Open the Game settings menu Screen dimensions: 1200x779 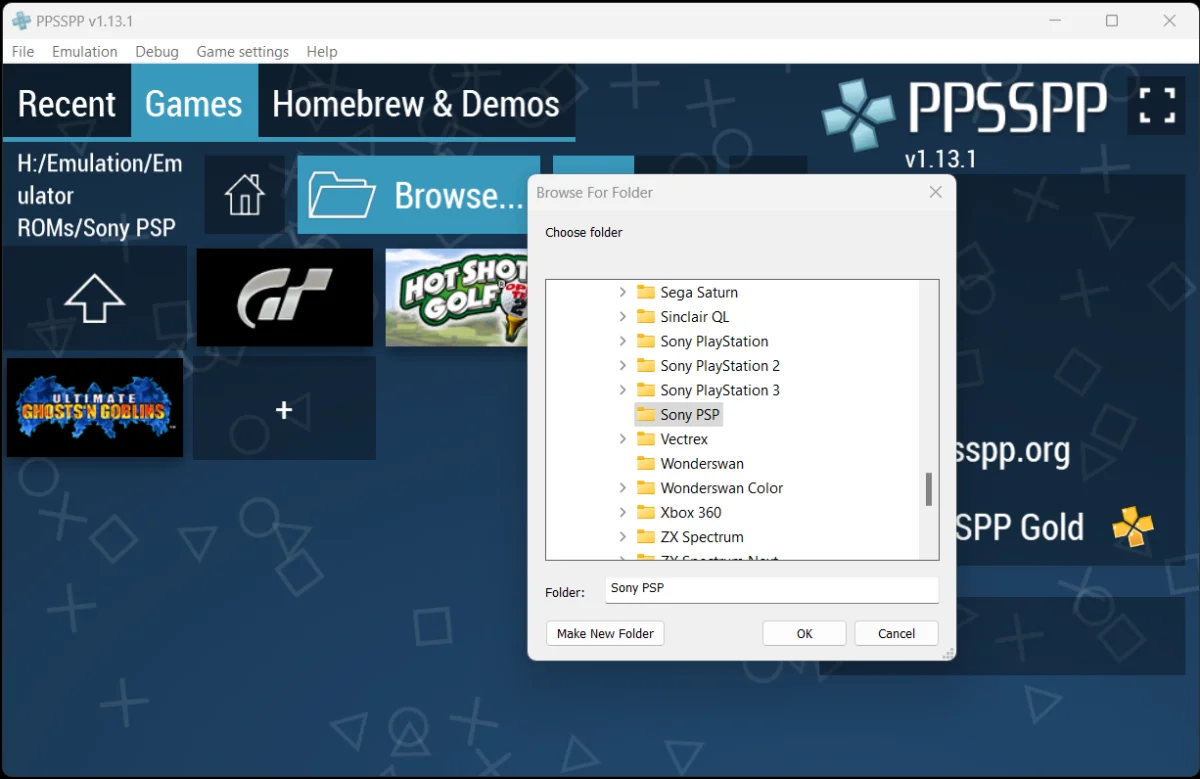click(243, 51)
